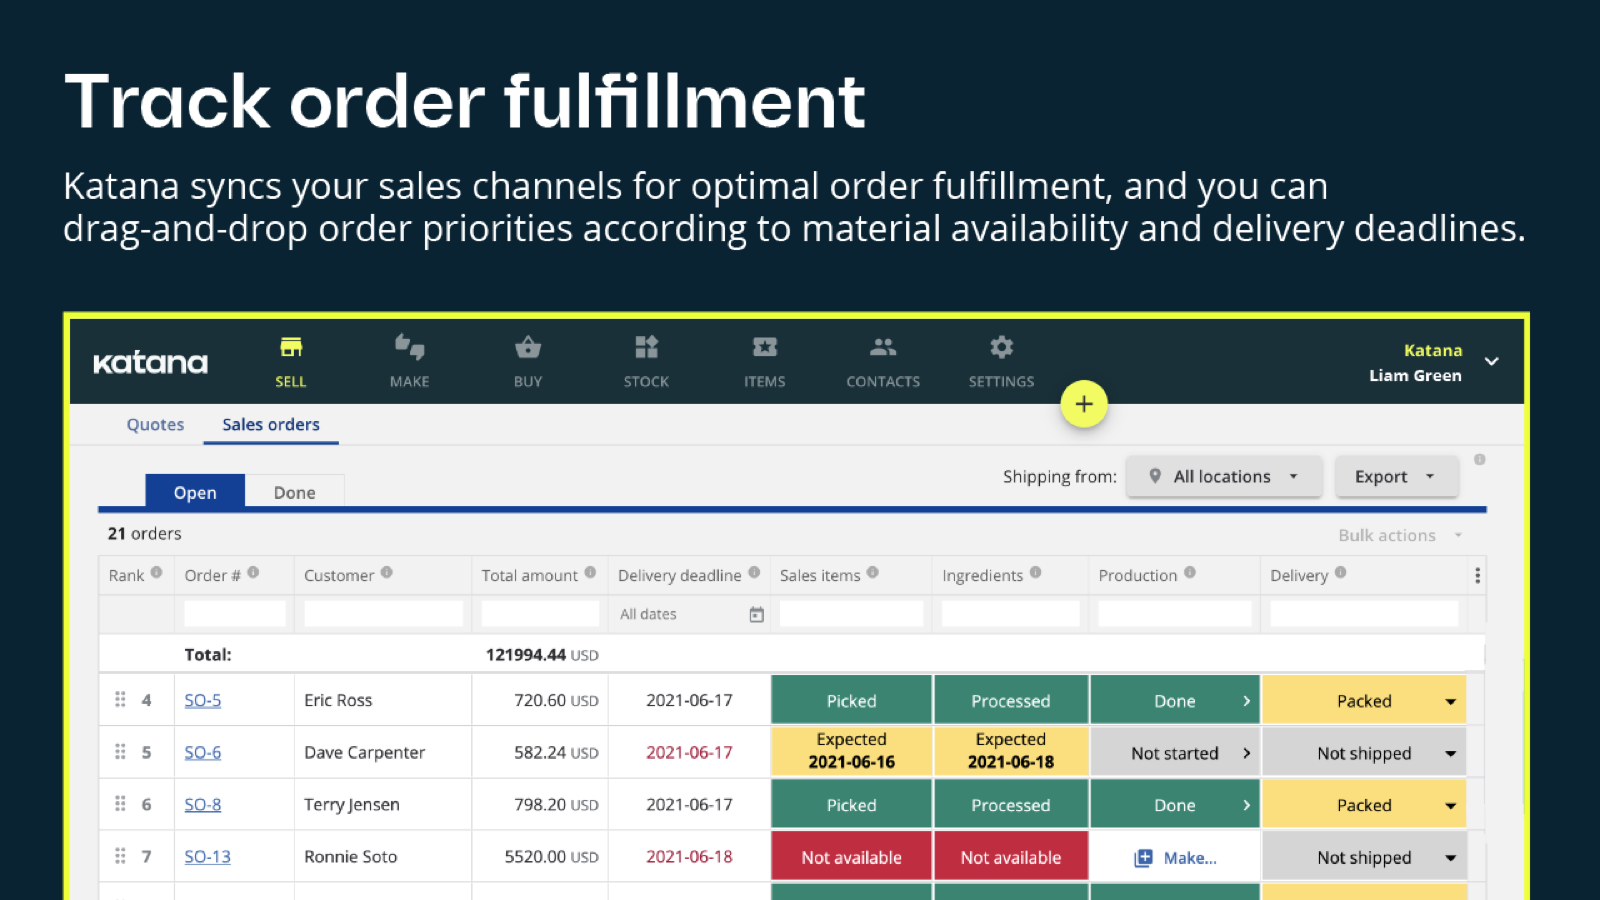Switch to the Quotes tab
The width and height of the screenshot is (1600, 900).
tap(155, 425)
